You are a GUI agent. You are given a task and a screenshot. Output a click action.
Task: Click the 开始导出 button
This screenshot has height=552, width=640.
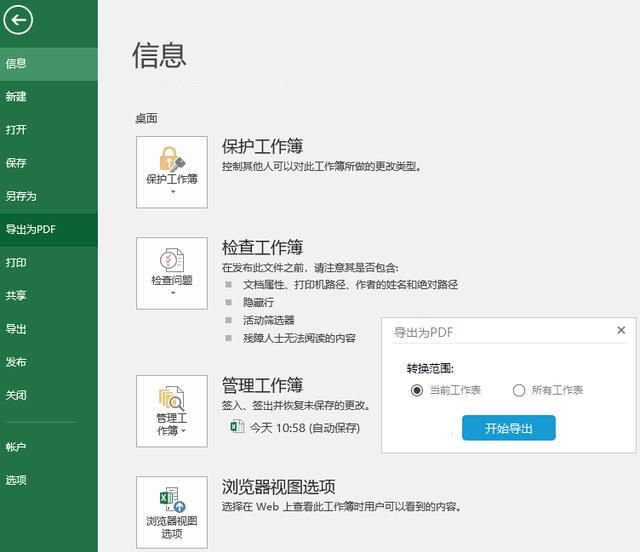coord(509,428)
